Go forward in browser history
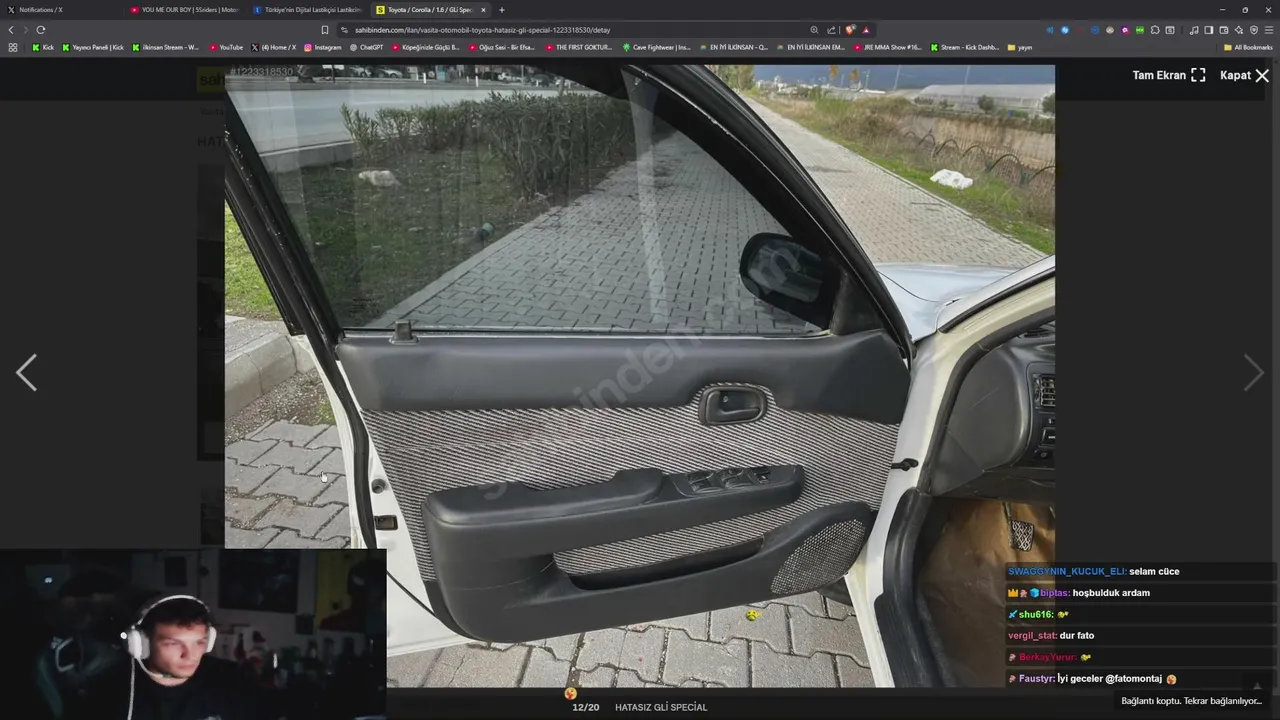Image resolution: width=1280 pixels, height=720 pixels. [25, 30]
